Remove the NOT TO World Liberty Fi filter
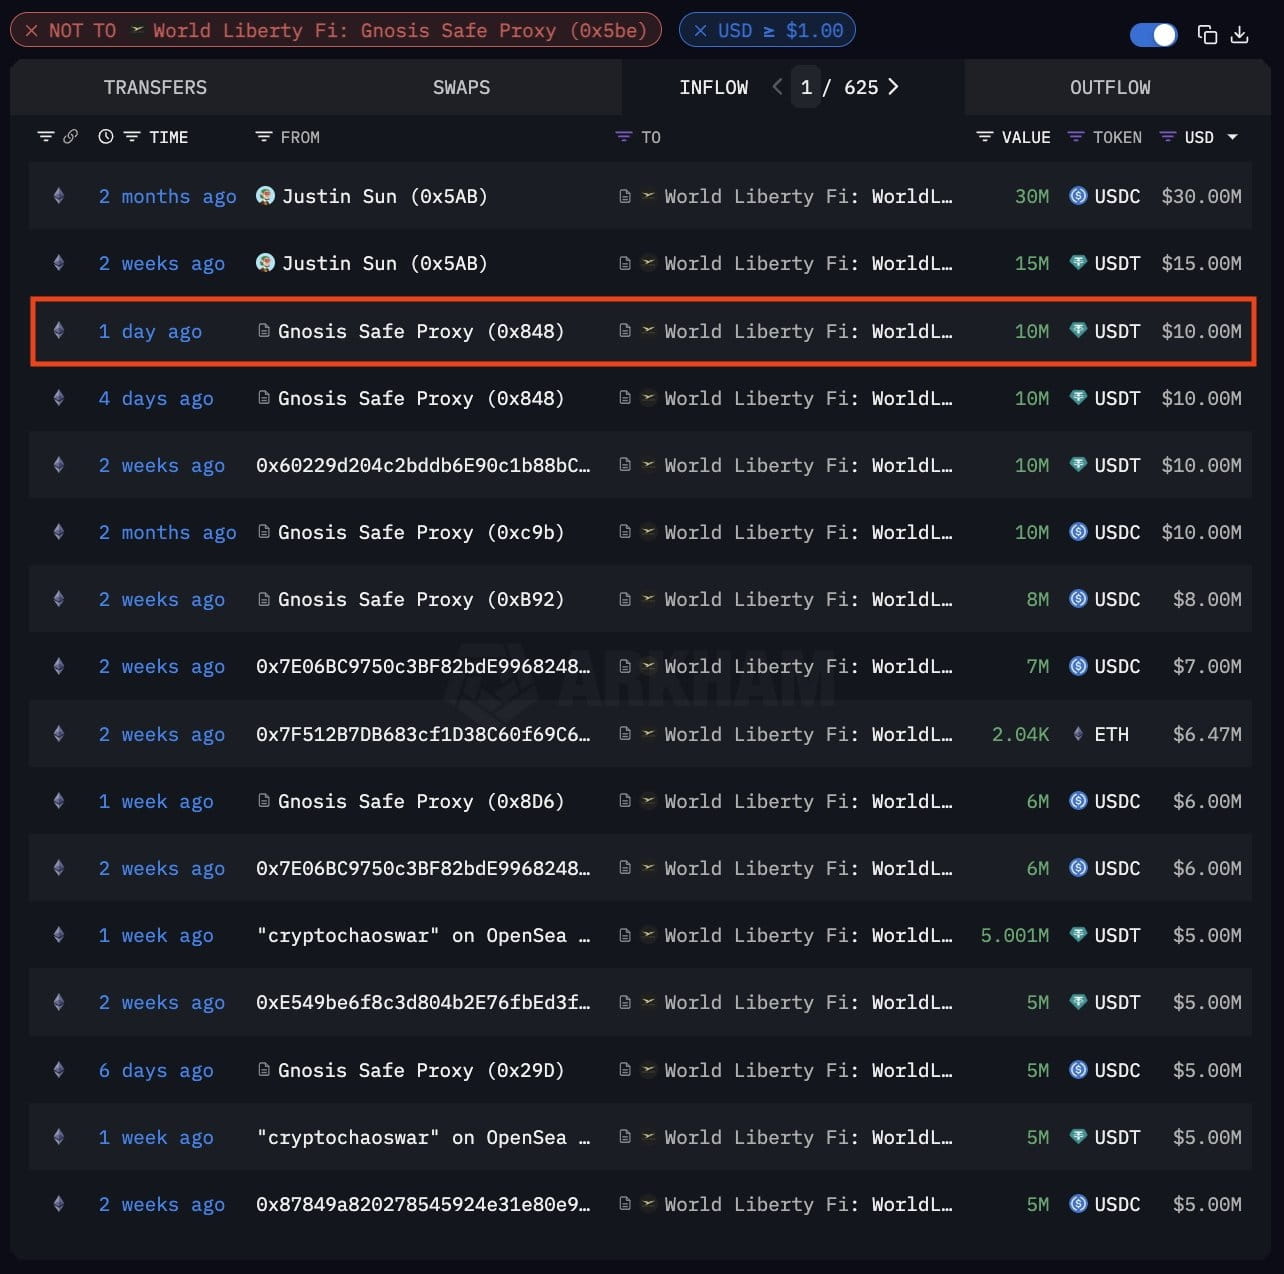1284x1274 pixels. click(x=32, y=31)
